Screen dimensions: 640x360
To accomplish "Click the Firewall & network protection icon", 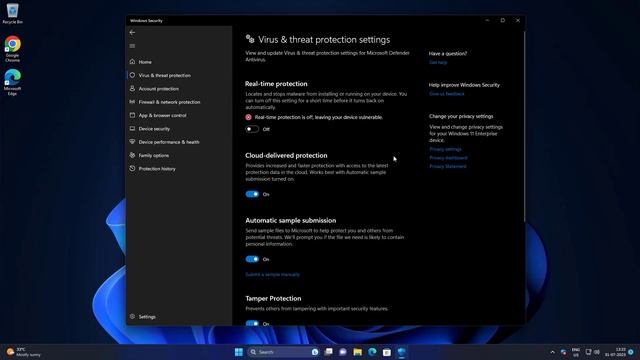I will click(x=132, y=102).
